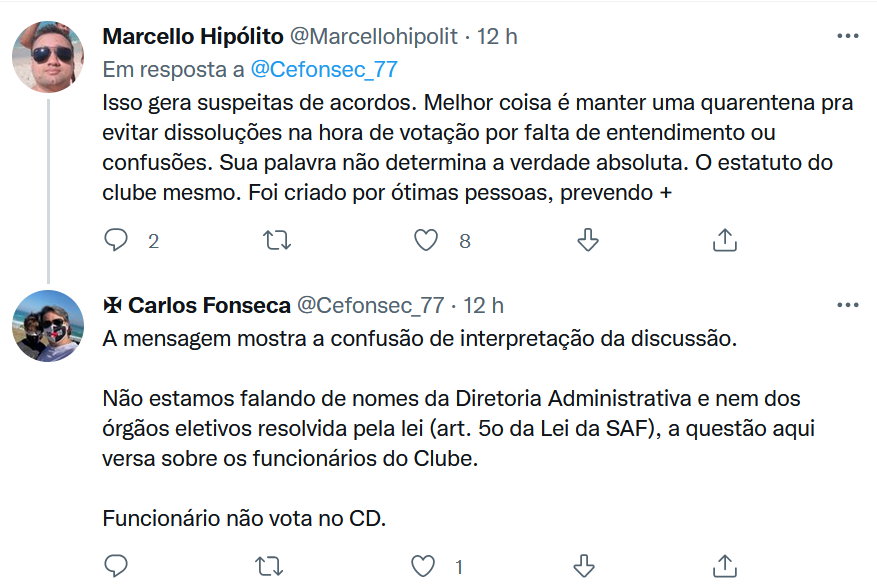Open Marcello Hipólito's profile picture
This screenshot has width=877, height=585.
tap(48, 56)
